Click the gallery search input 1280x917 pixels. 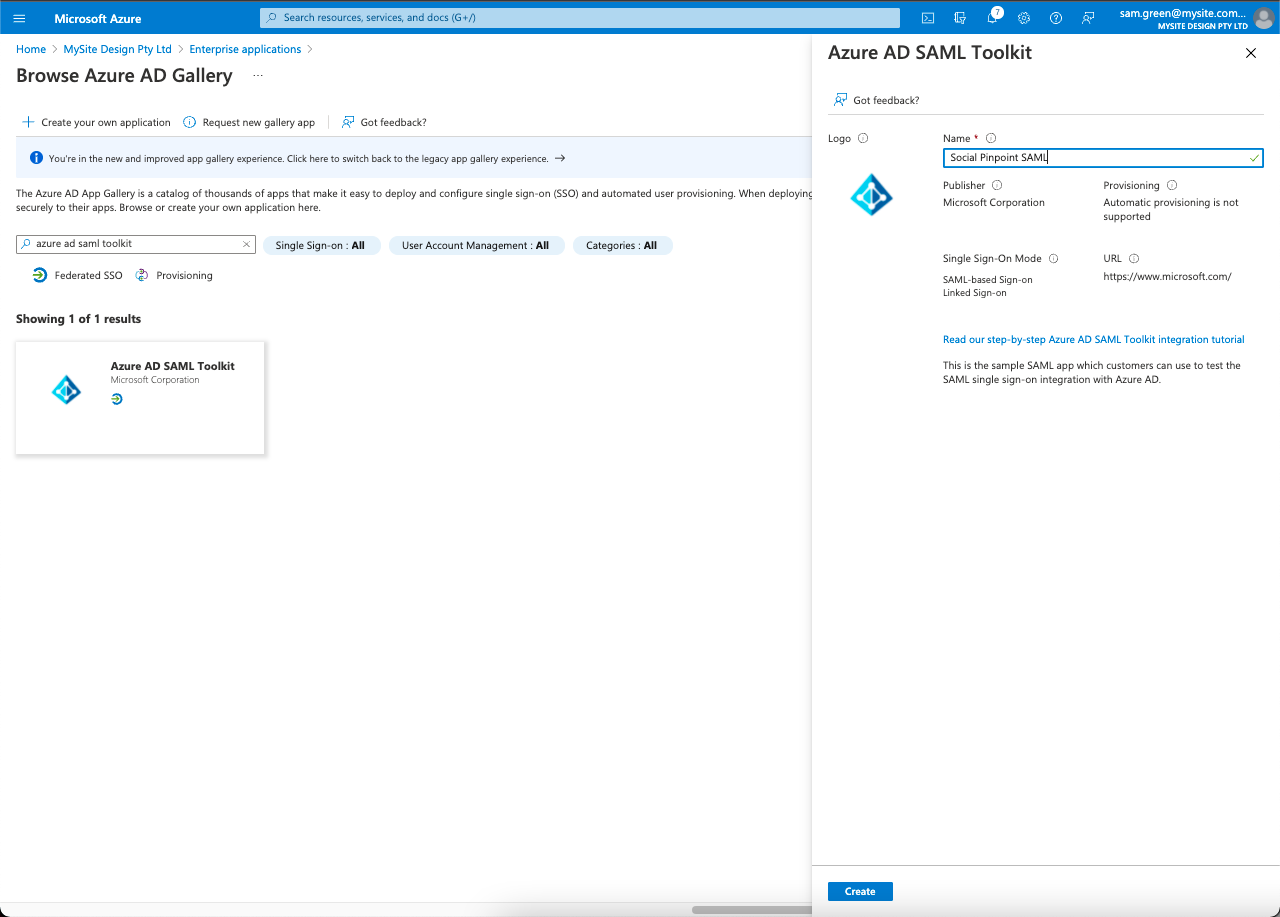pos(136,244)
